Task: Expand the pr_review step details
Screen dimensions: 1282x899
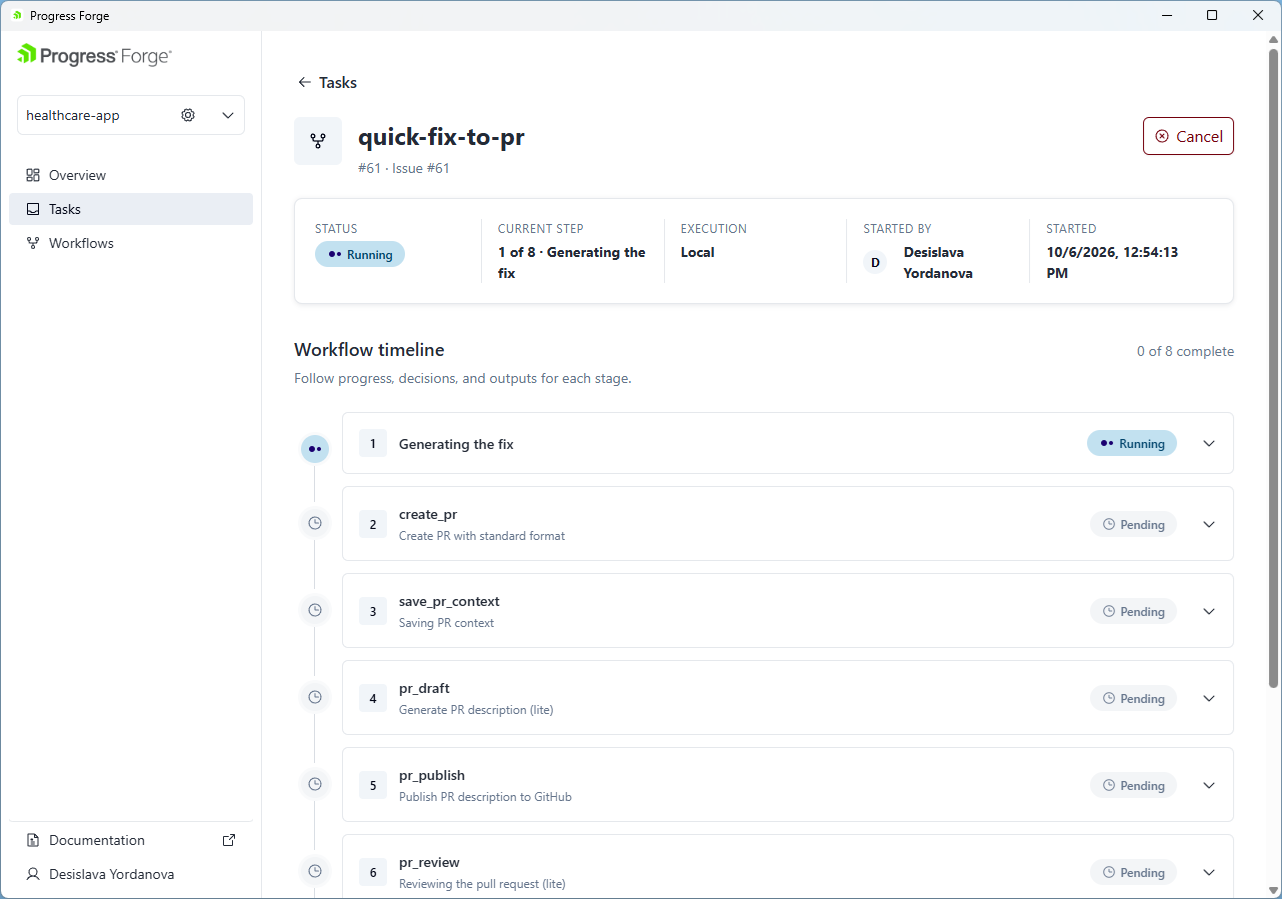Action: (x=1209, y=872)
